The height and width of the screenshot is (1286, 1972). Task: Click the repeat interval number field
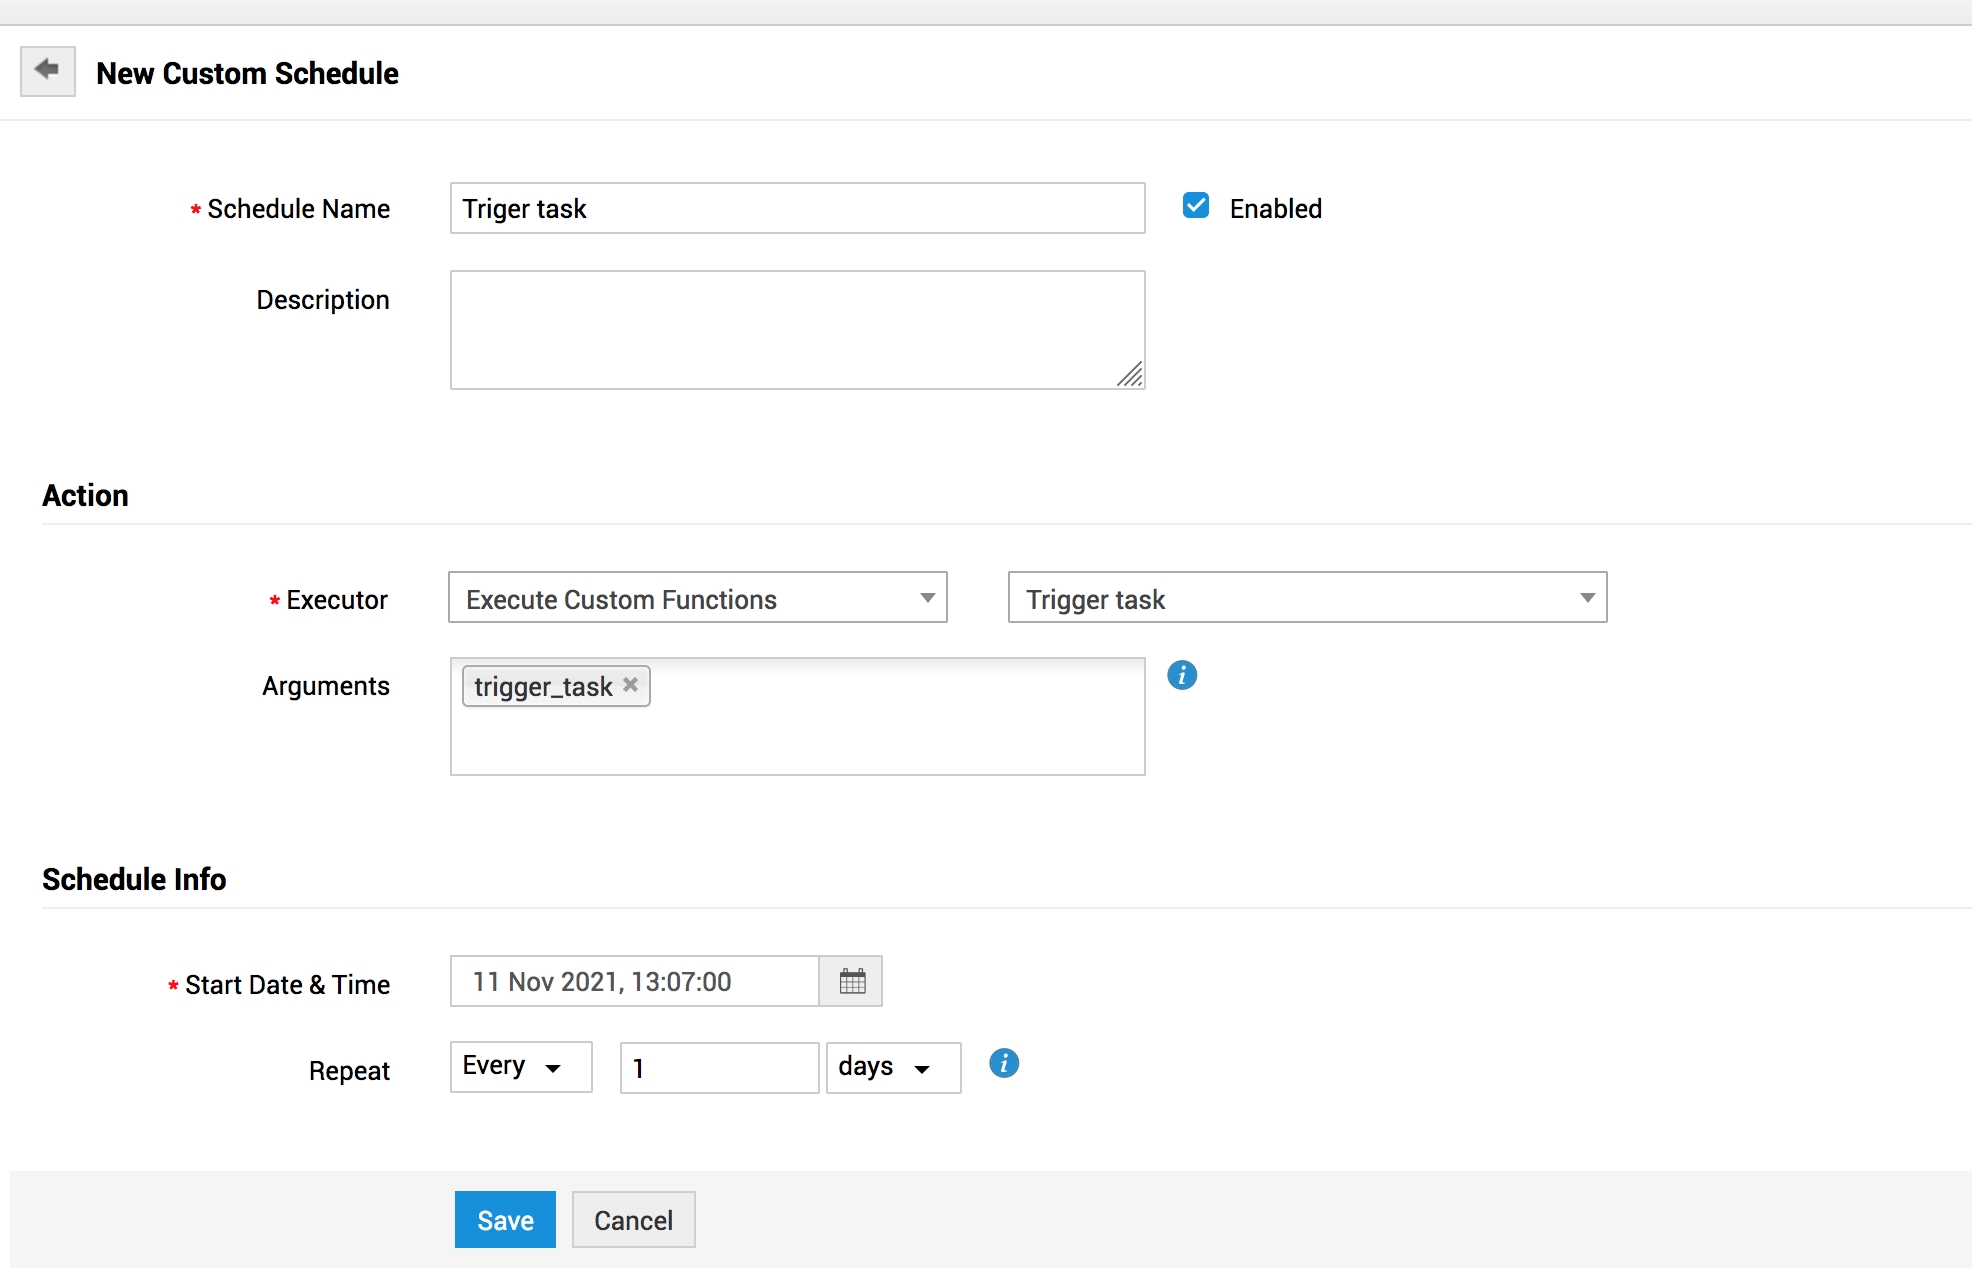[718, 1068]
